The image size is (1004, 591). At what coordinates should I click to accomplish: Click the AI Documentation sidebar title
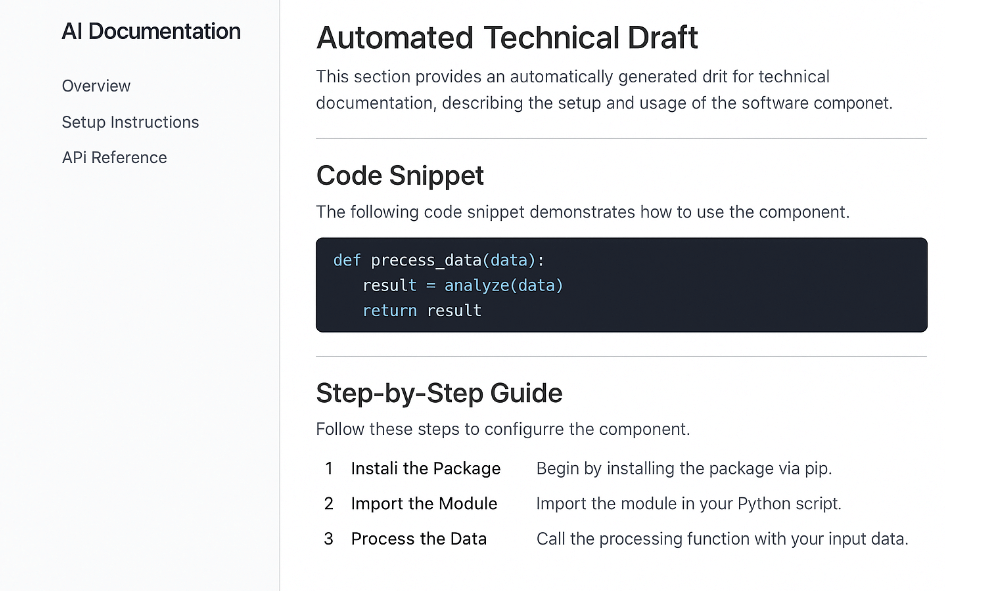click(x=151, y=32)
